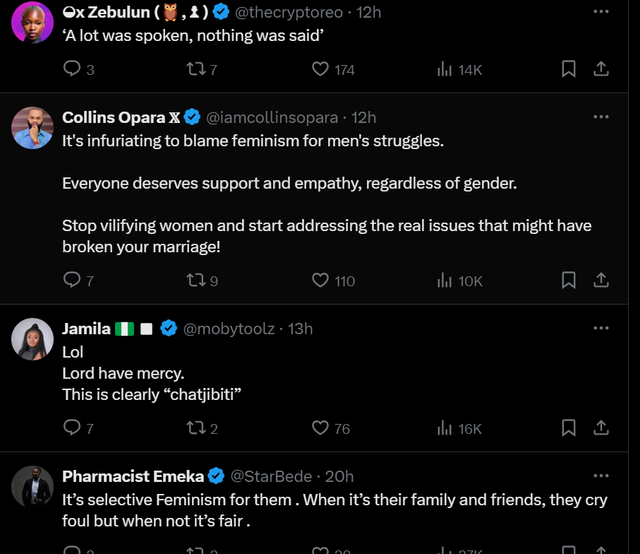The width and height of the screenshot is (640, 554).
Task: Open more options for Pharmacist Emeka's tweet
Action: 601,476
